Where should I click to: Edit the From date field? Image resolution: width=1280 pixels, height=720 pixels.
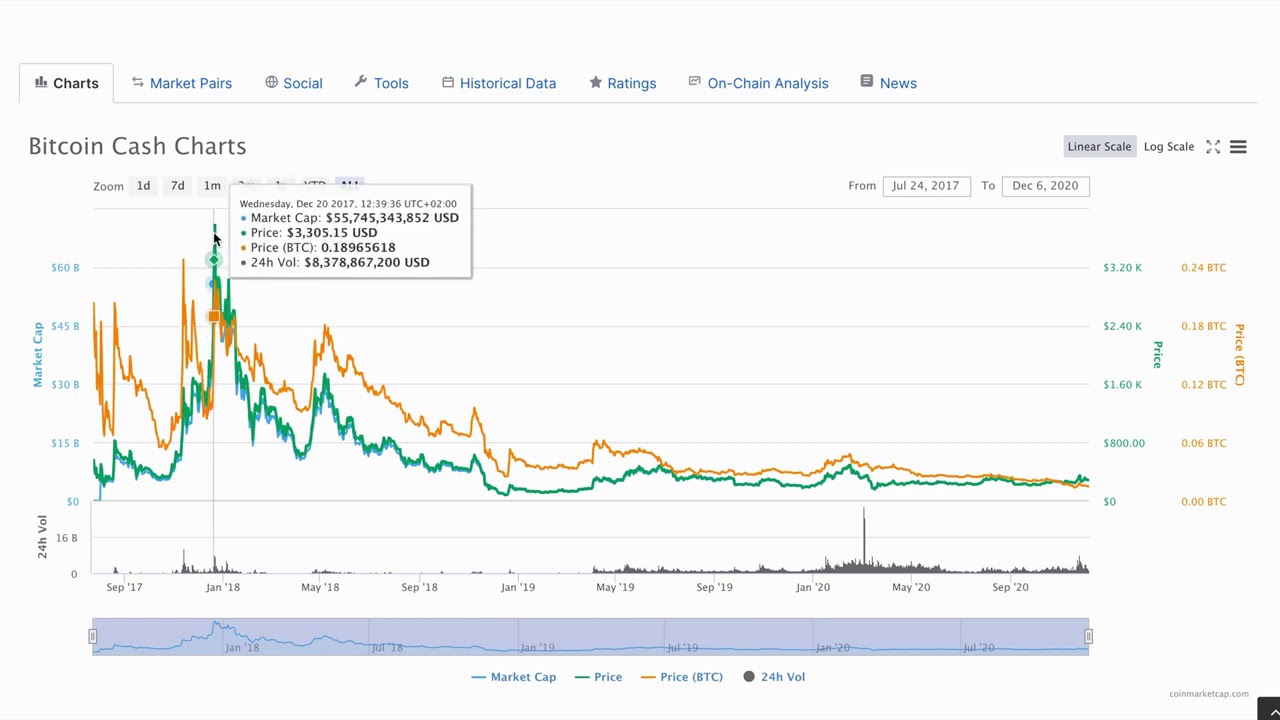(x=926, y=186)
